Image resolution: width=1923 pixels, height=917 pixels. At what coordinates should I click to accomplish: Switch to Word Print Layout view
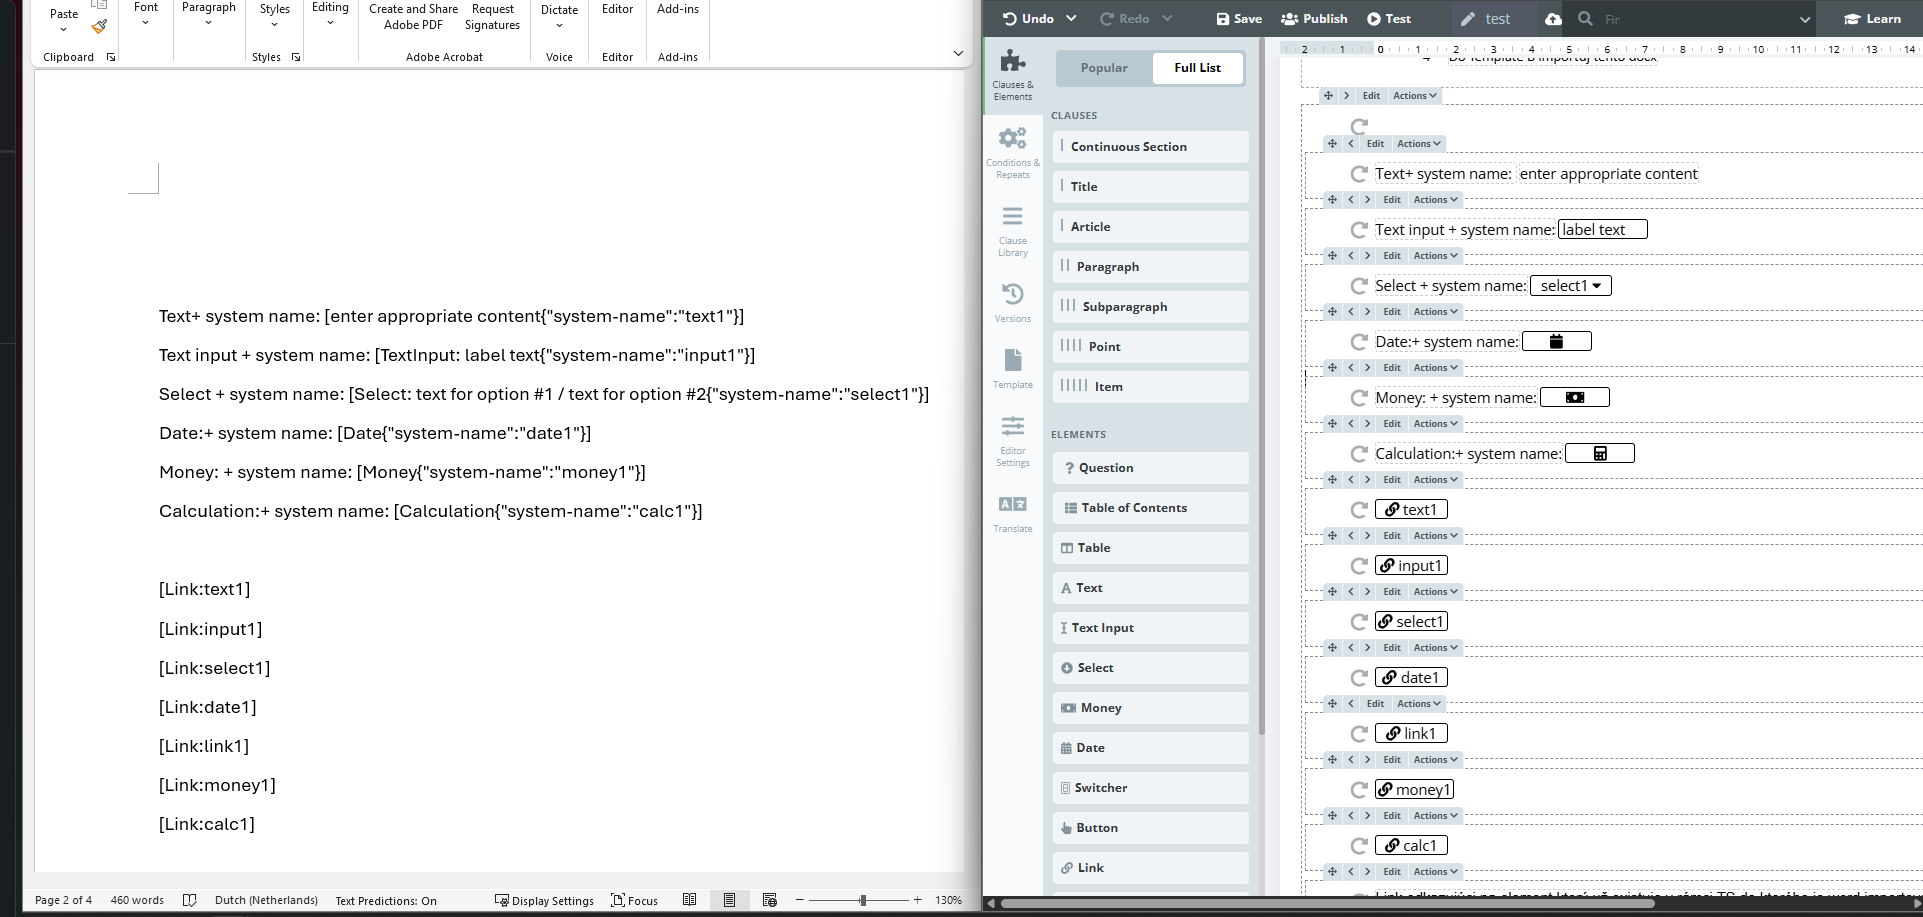pyautogui.click(x=729, y=900)
